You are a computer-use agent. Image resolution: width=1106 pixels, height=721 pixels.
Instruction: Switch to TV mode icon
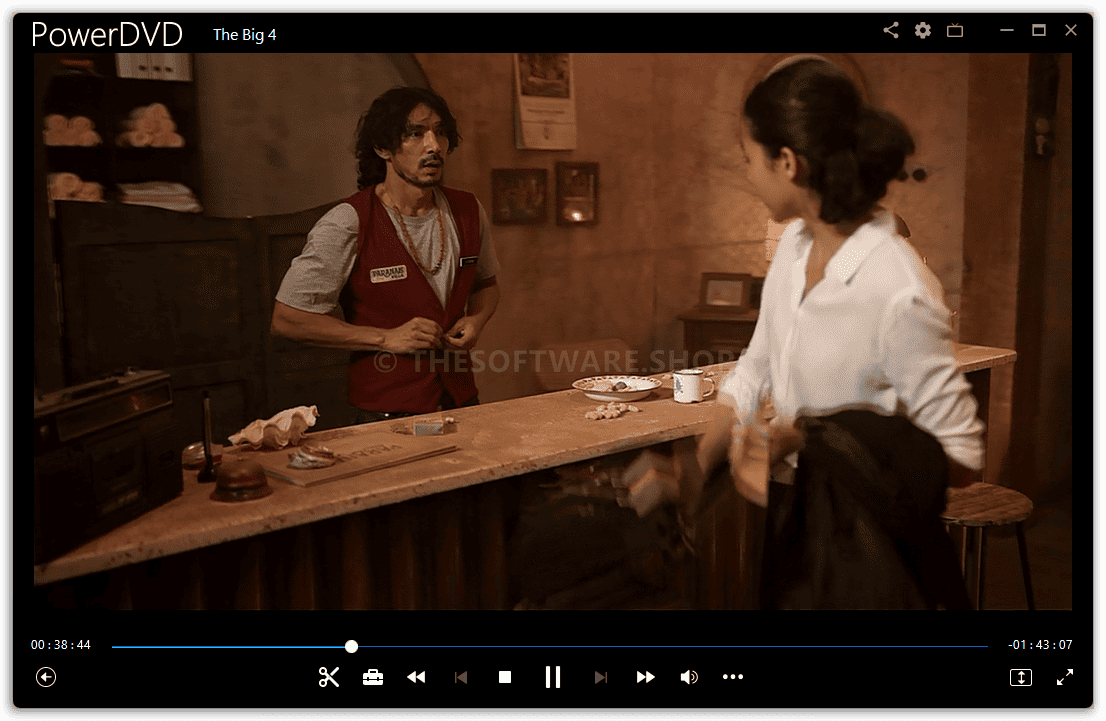[x=955, y=30]
